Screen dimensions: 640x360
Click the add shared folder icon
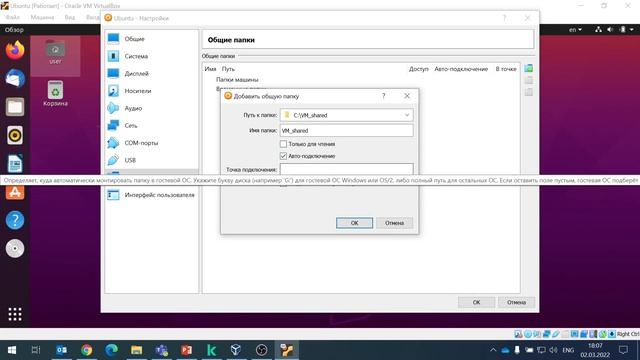[529, 68]
